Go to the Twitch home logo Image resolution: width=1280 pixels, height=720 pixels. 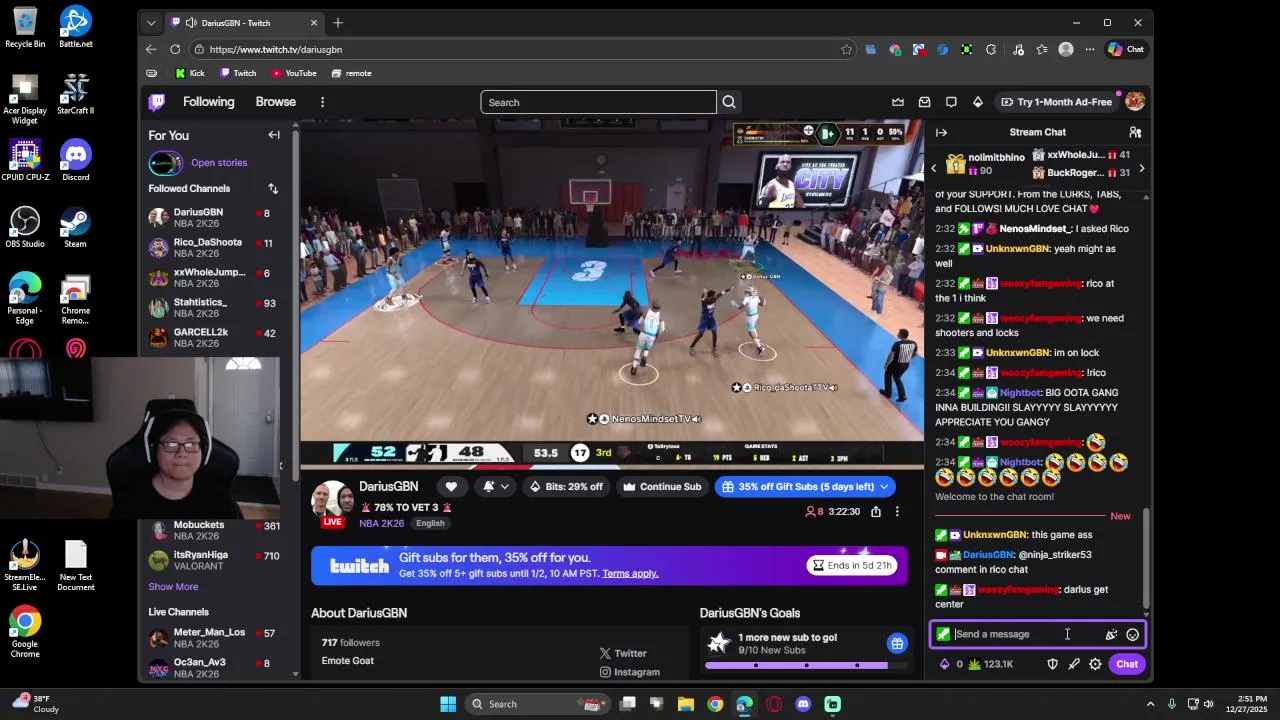(157, 102)
